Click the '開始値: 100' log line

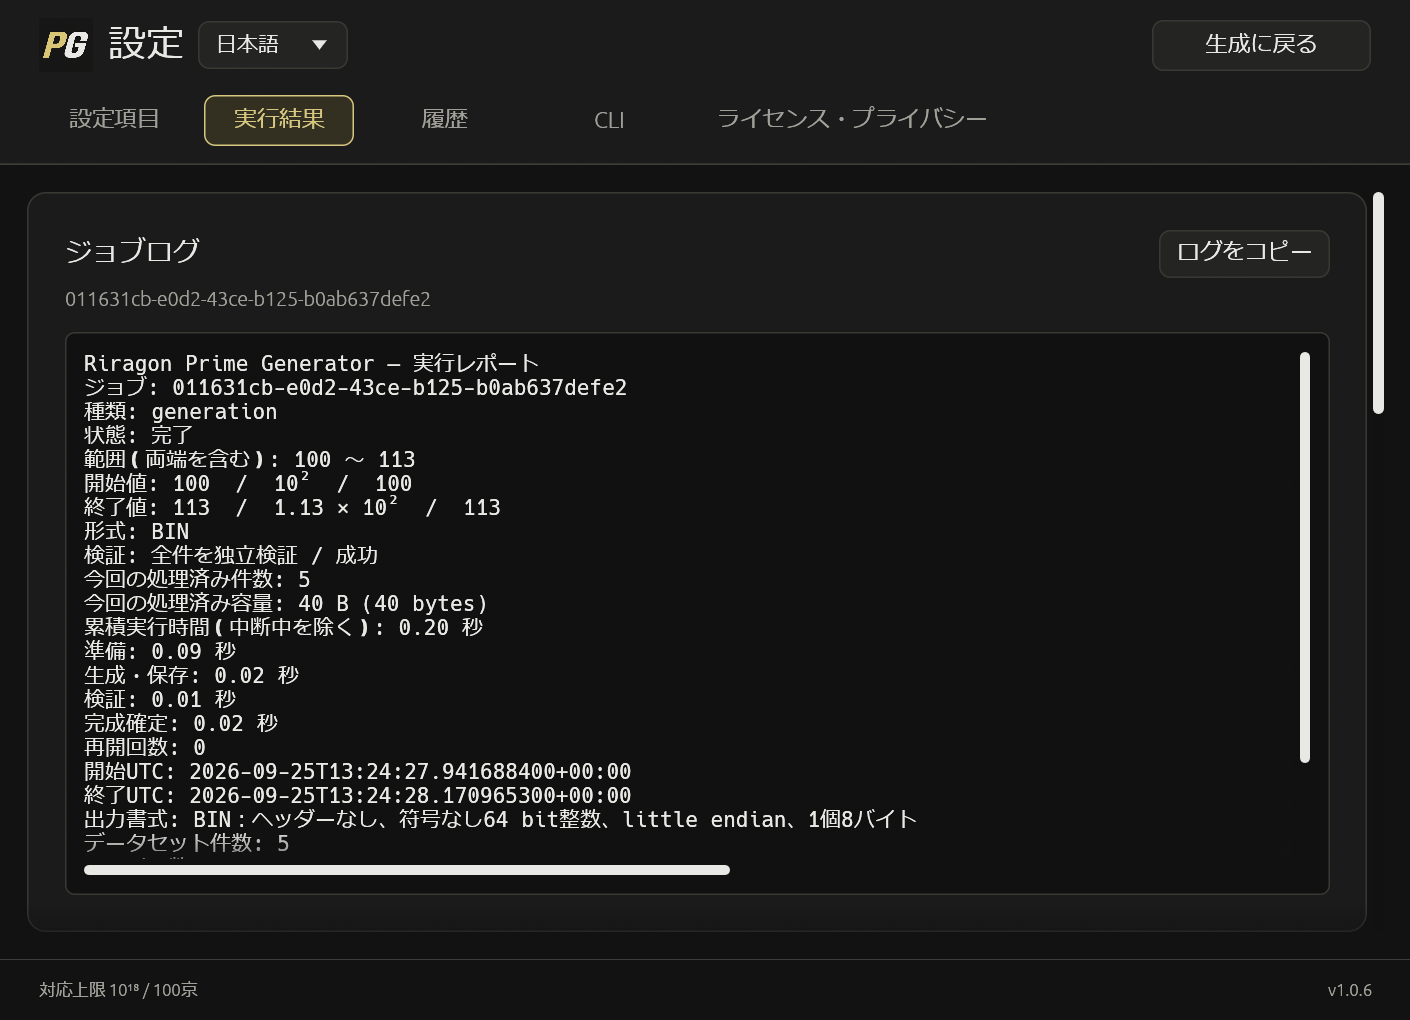(248, 483)
